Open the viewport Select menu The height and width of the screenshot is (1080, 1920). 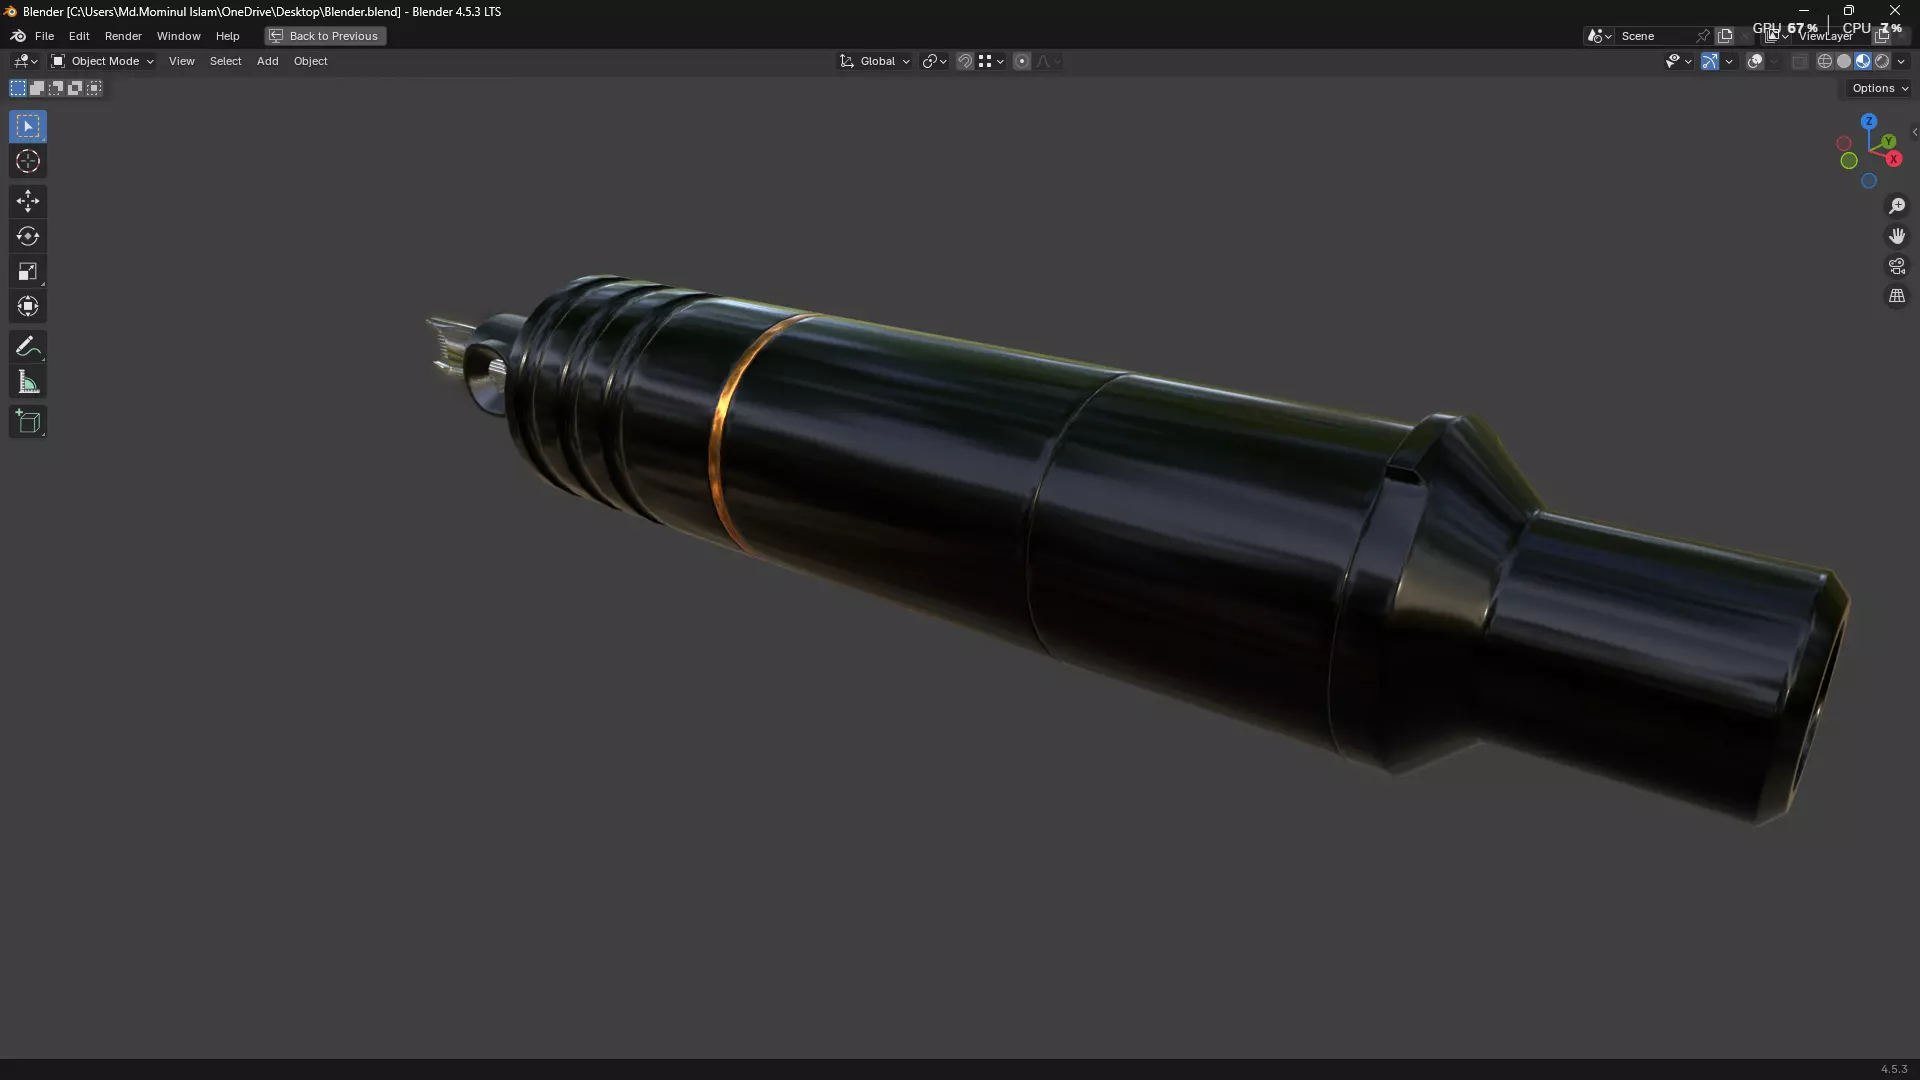[x=226, y=62]
